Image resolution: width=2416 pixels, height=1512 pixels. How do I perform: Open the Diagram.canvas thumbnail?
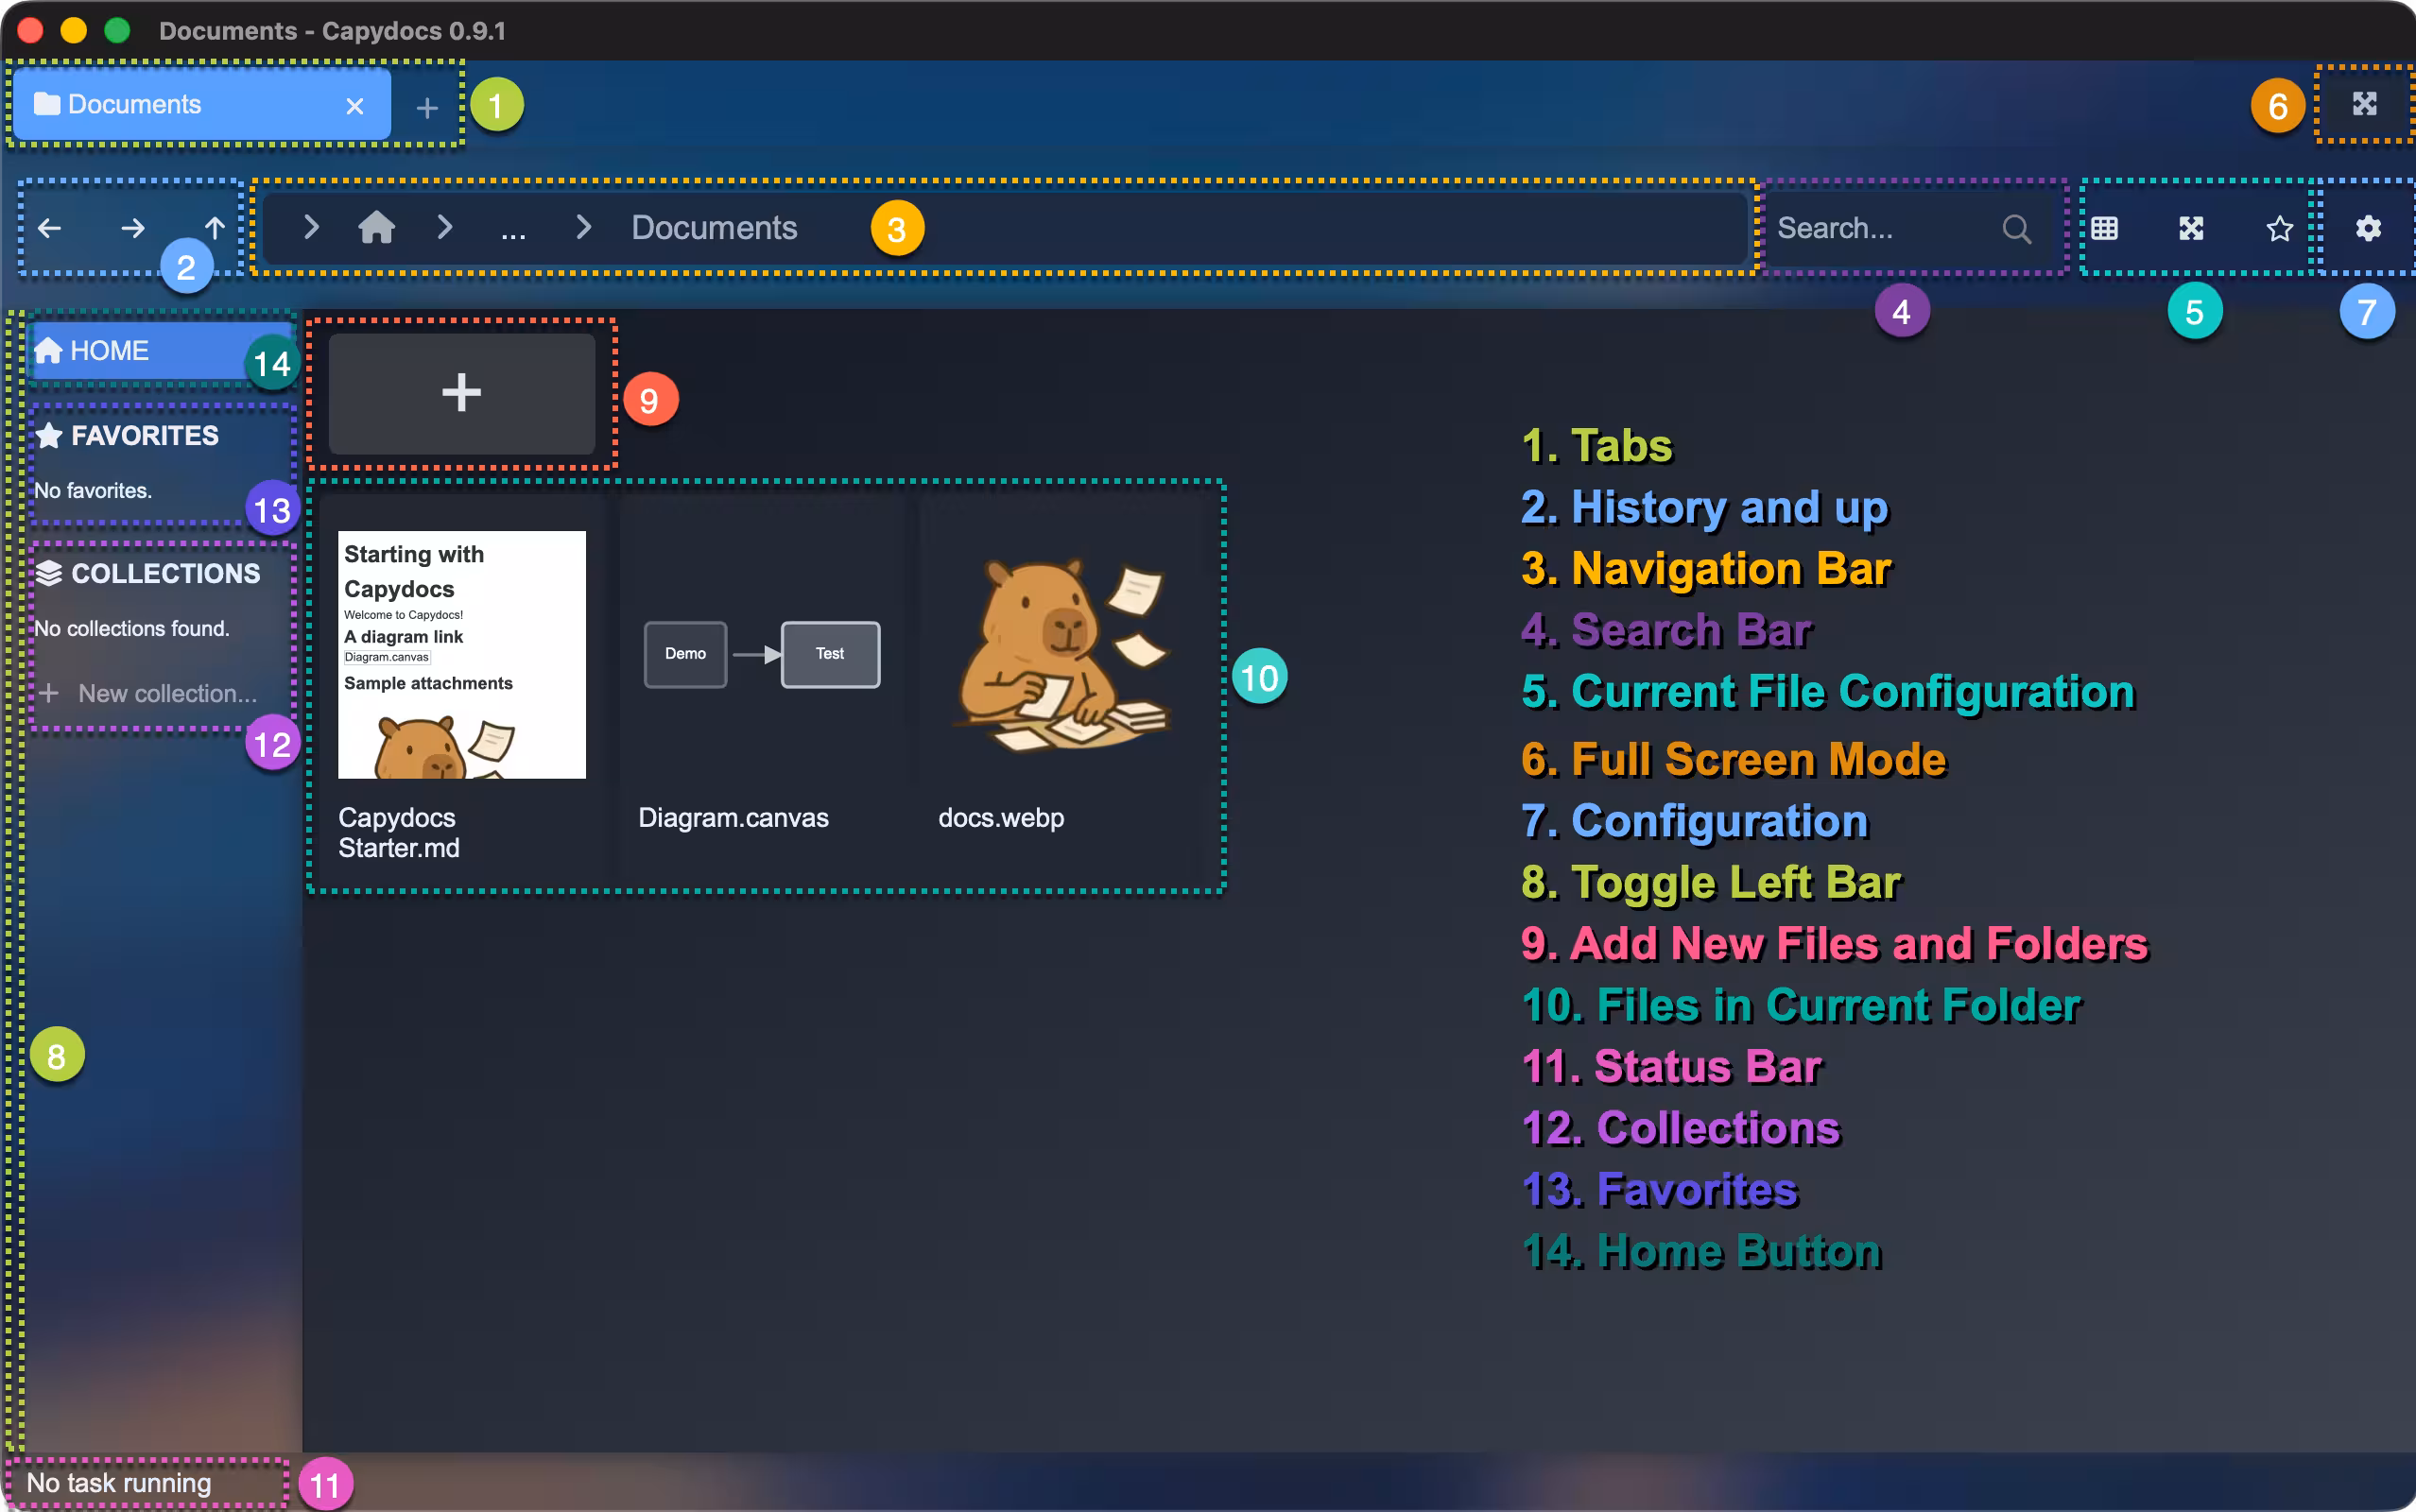point(762,655)
